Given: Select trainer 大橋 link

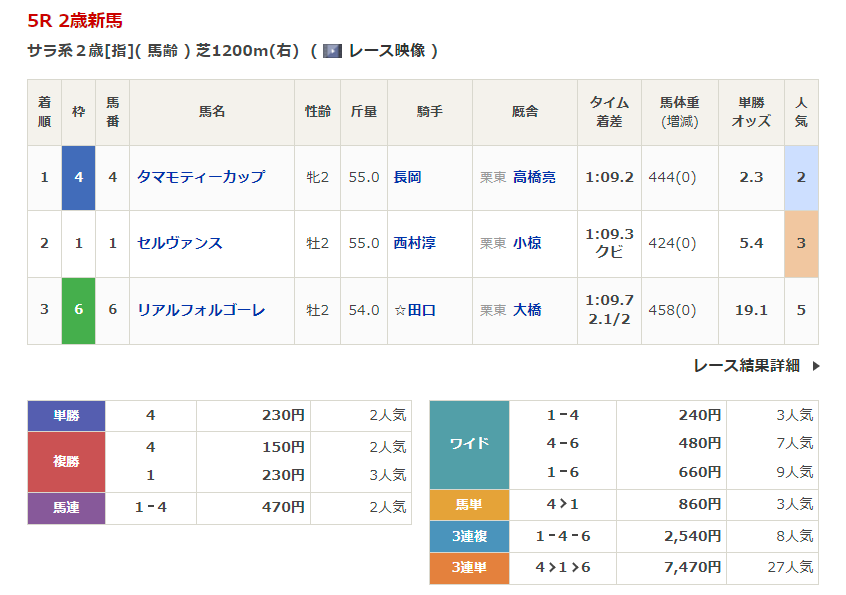Looking at the screenshot, I should (x=527, y=310).
